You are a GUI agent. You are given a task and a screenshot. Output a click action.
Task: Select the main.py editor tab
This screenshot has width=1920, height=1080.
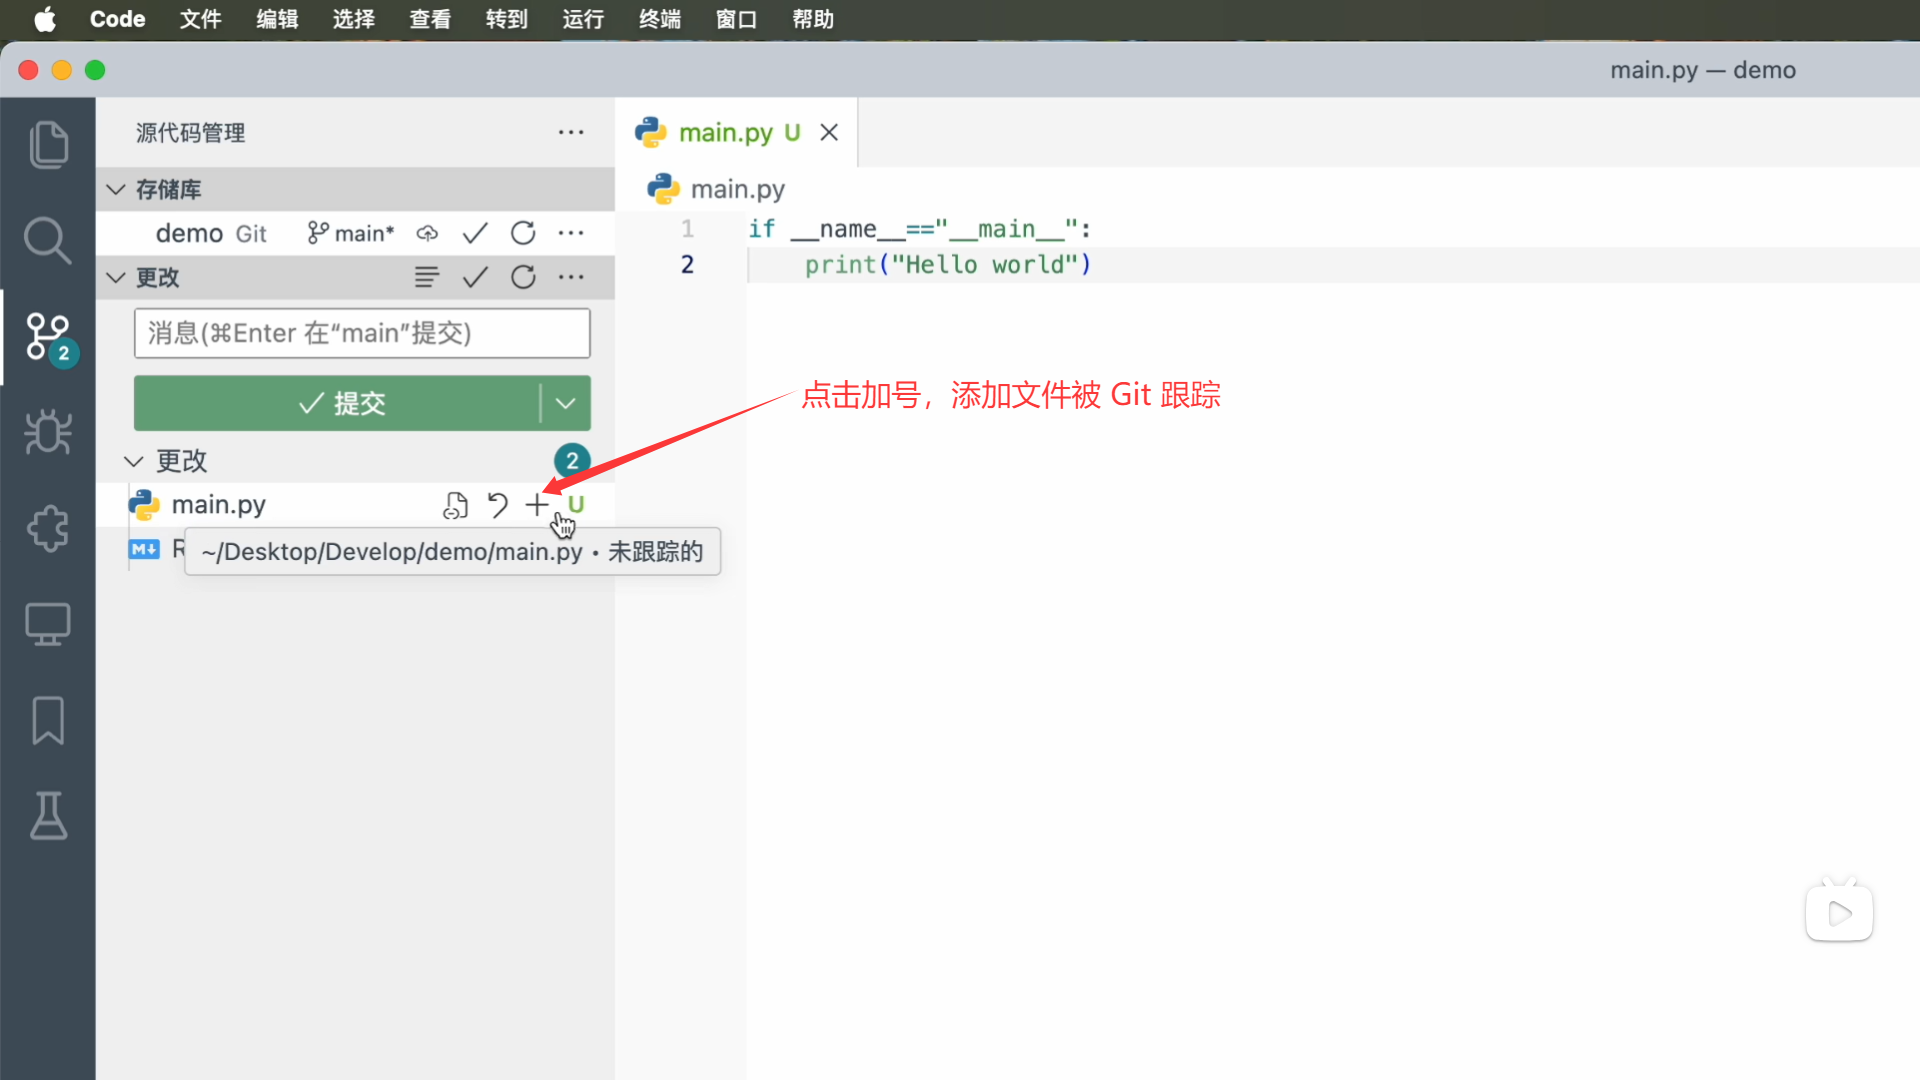725,132
